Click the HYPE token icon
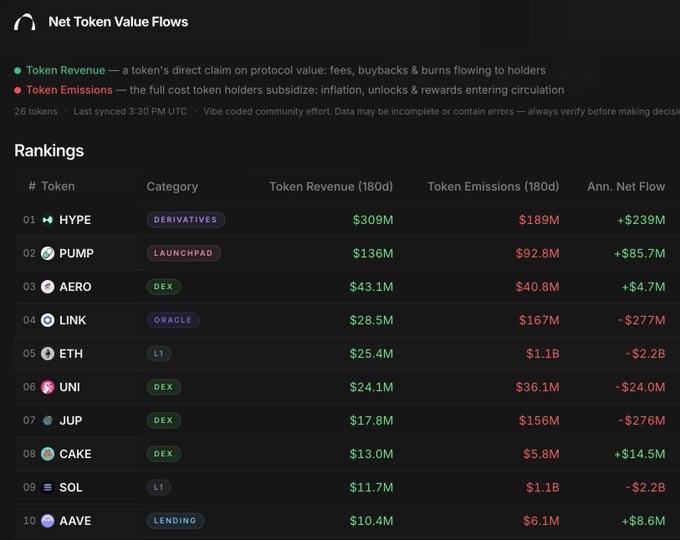This screenshot has width=680, height=540. [x=48, y=220]
